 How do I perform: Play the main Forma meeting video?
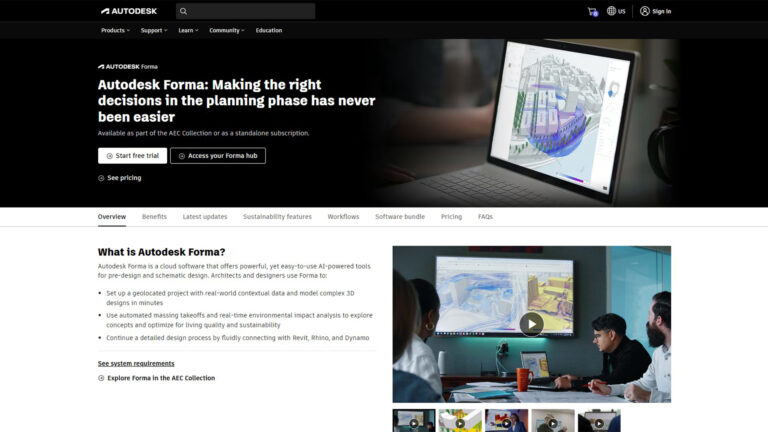pos(531,324)
